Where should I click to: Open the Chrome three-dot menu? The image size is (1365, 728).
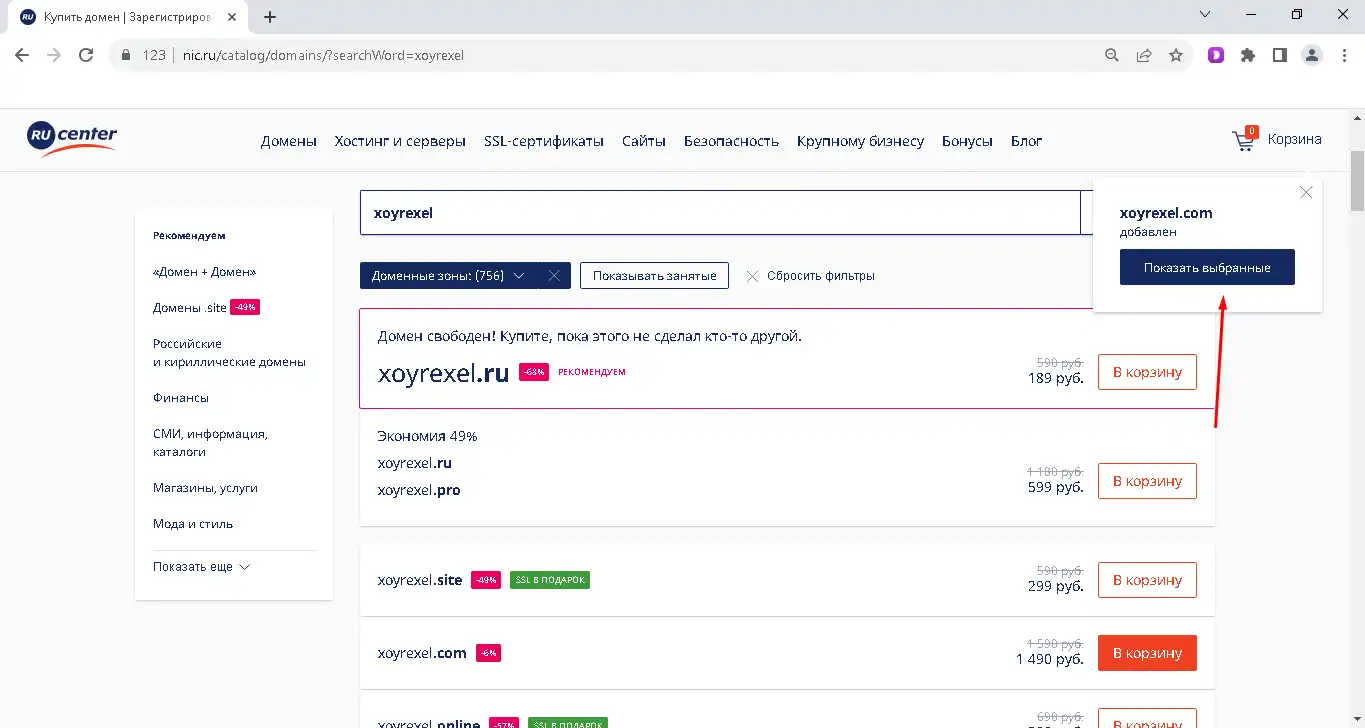[1344, 55]
